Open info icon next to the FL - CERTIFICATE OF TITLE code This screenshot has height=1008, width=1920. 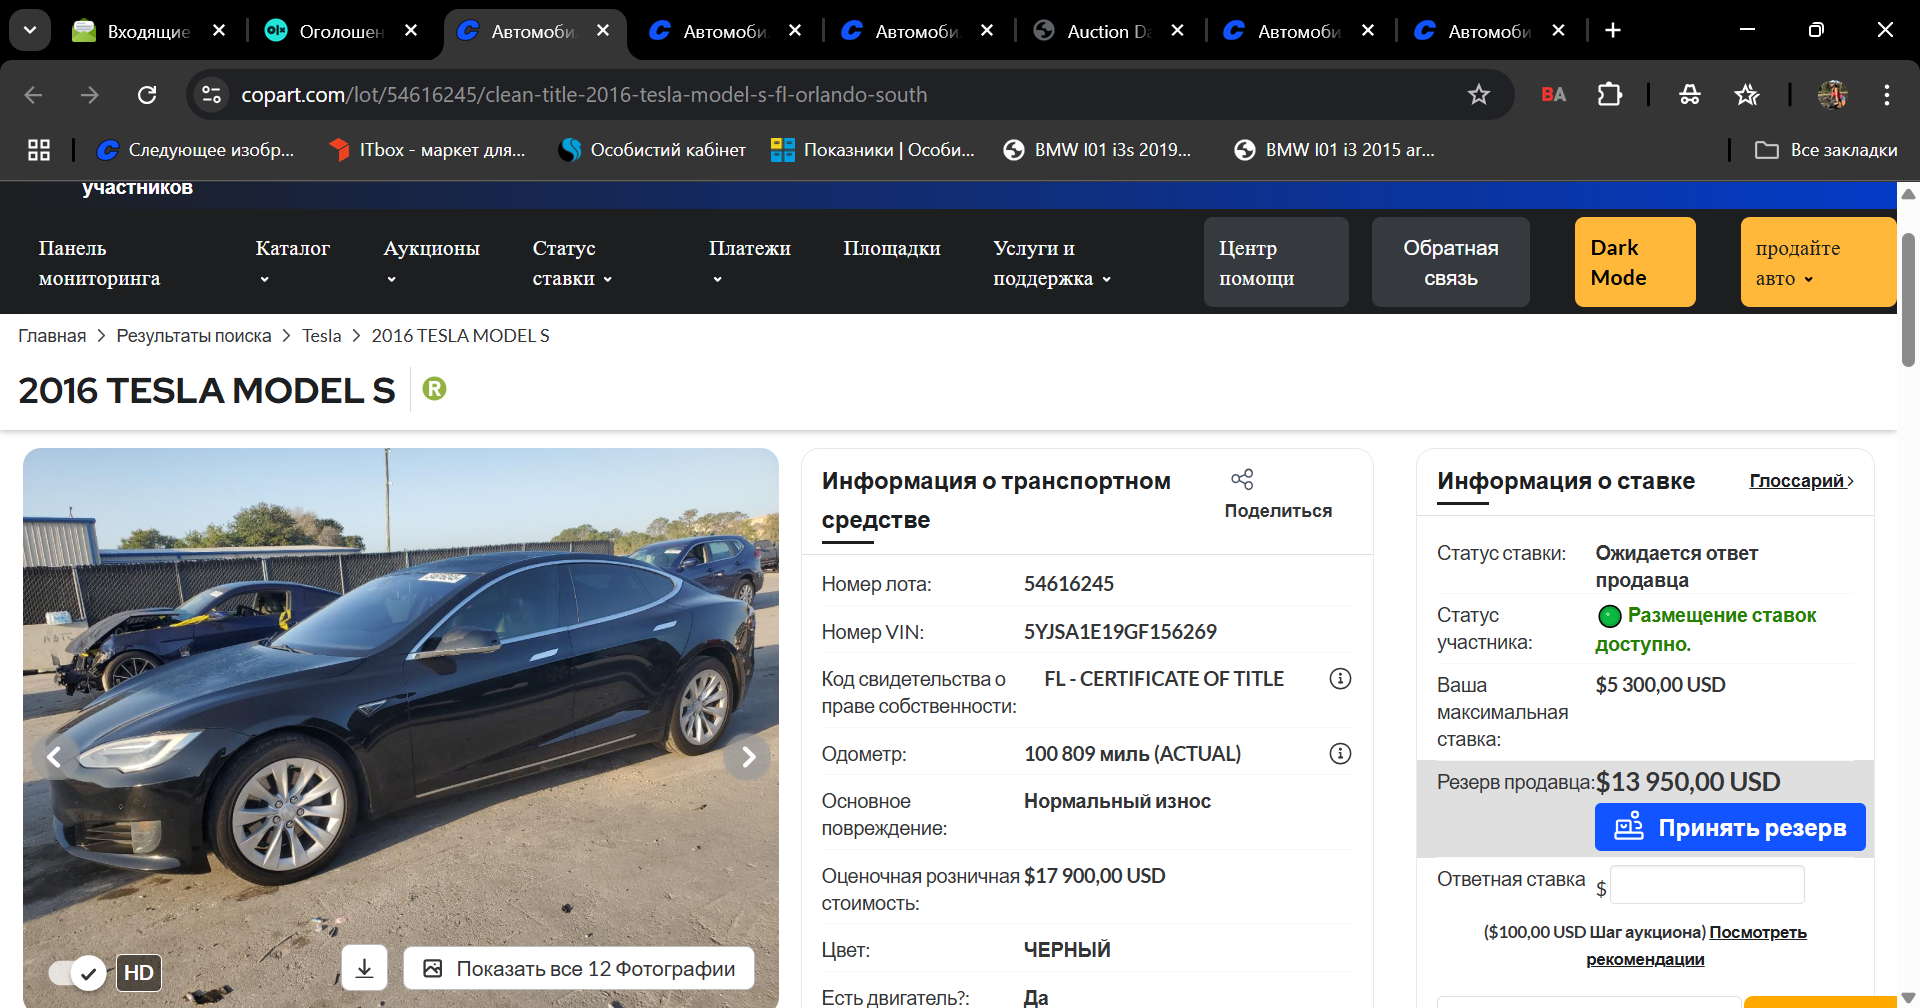(x=1340, y=679)
